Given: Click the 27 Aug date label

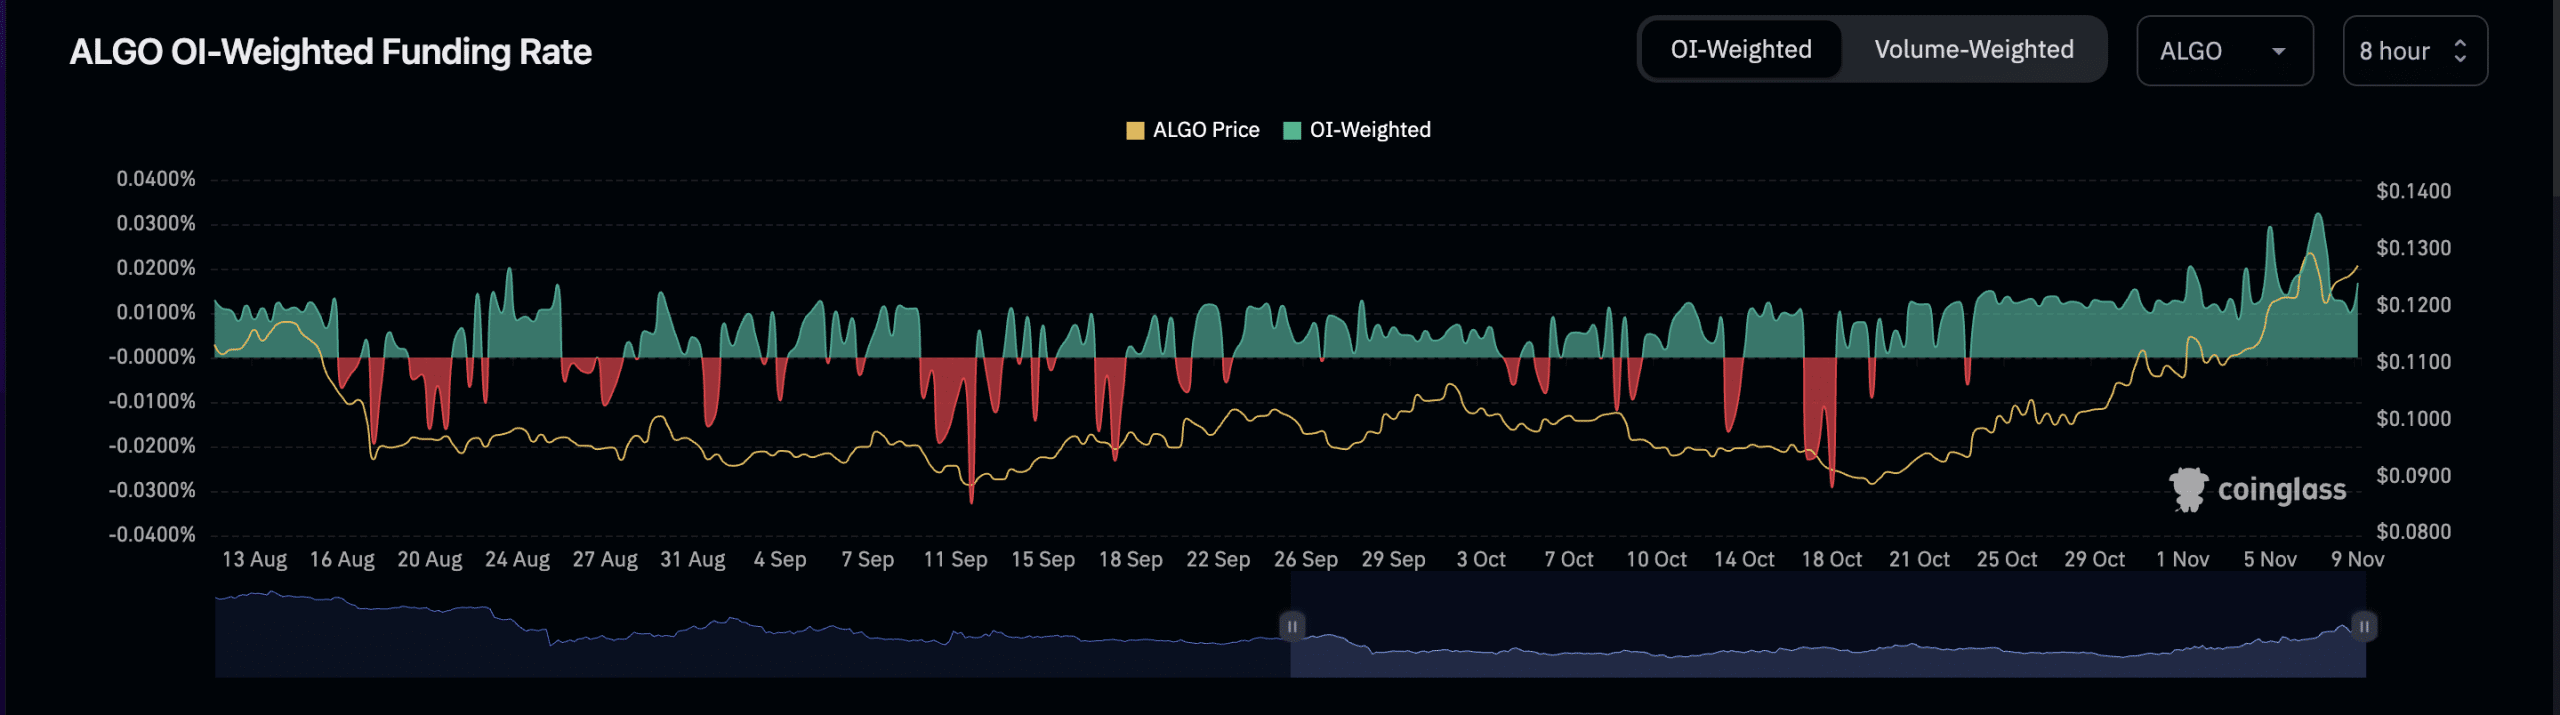Looking at the screenshot, I should tap(605, 560).
